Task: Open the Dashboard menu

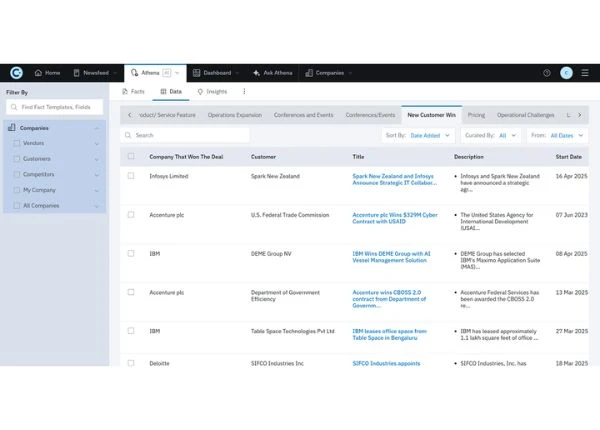Action: [215, 73]
